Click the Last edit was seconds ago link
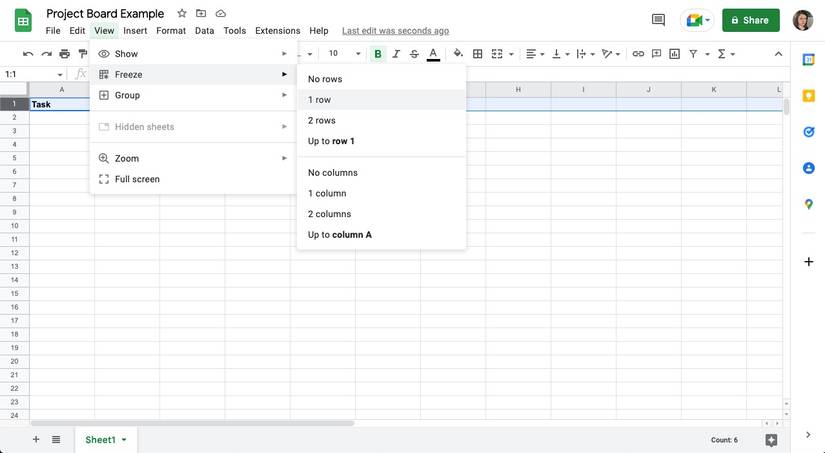Screen dimensions: 825x453 click(396, 31)
